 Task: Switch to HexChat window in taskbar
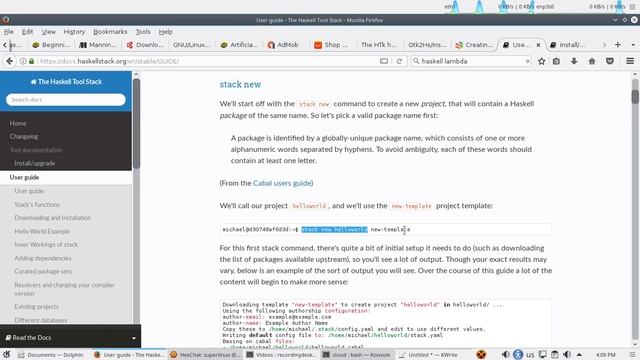click(206, 355)
